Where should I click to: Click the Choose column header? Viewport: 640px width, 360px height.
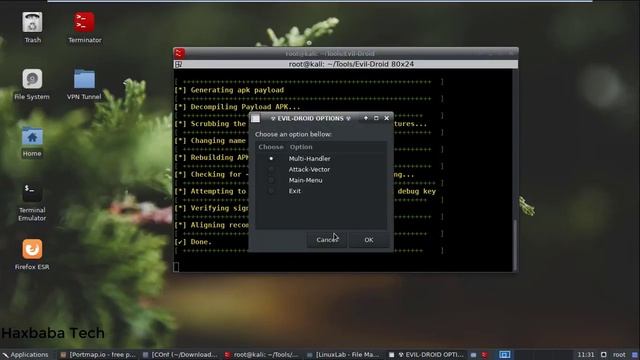click(271, 147)
